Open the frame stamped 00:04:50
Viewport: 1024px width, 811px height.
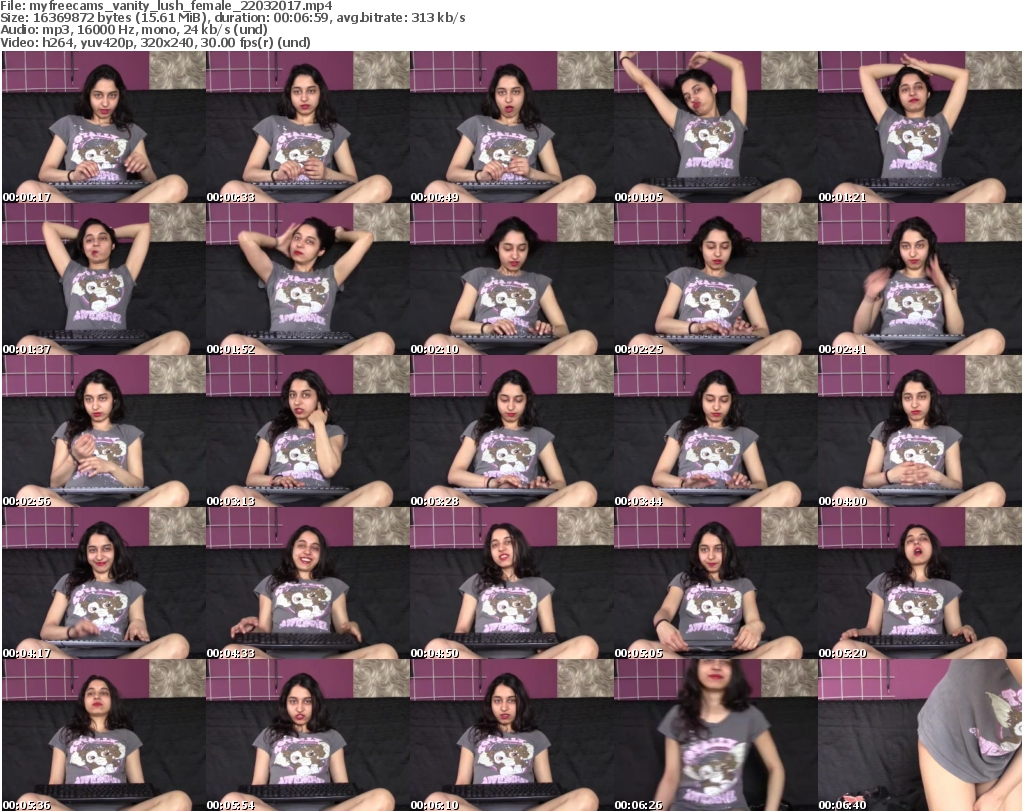pos(512,584)
